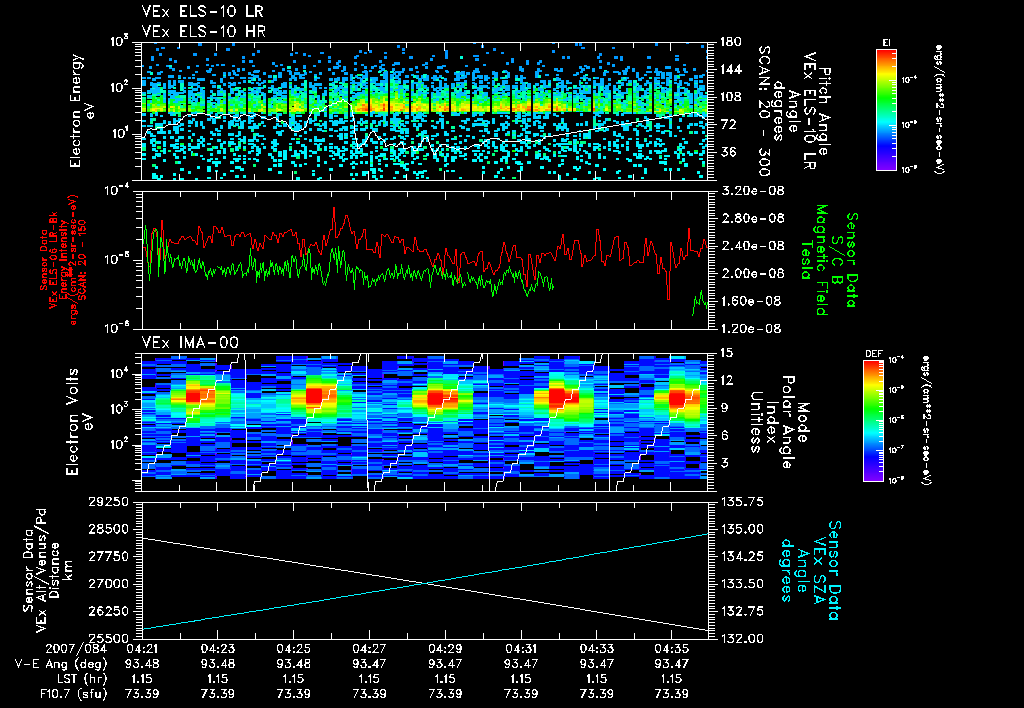This screenshot has width=1024, height=708.
Task: Click the 25500 altitude tick value
Action: tap(109, 639)
